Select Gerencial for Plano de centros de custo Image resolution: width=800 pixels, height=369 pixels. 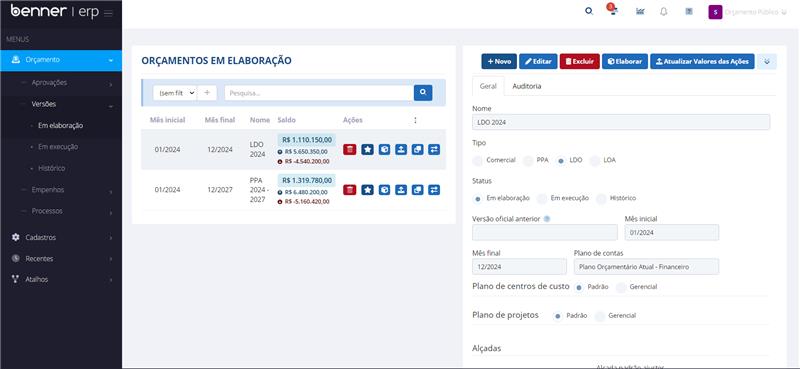click(621, 287)
